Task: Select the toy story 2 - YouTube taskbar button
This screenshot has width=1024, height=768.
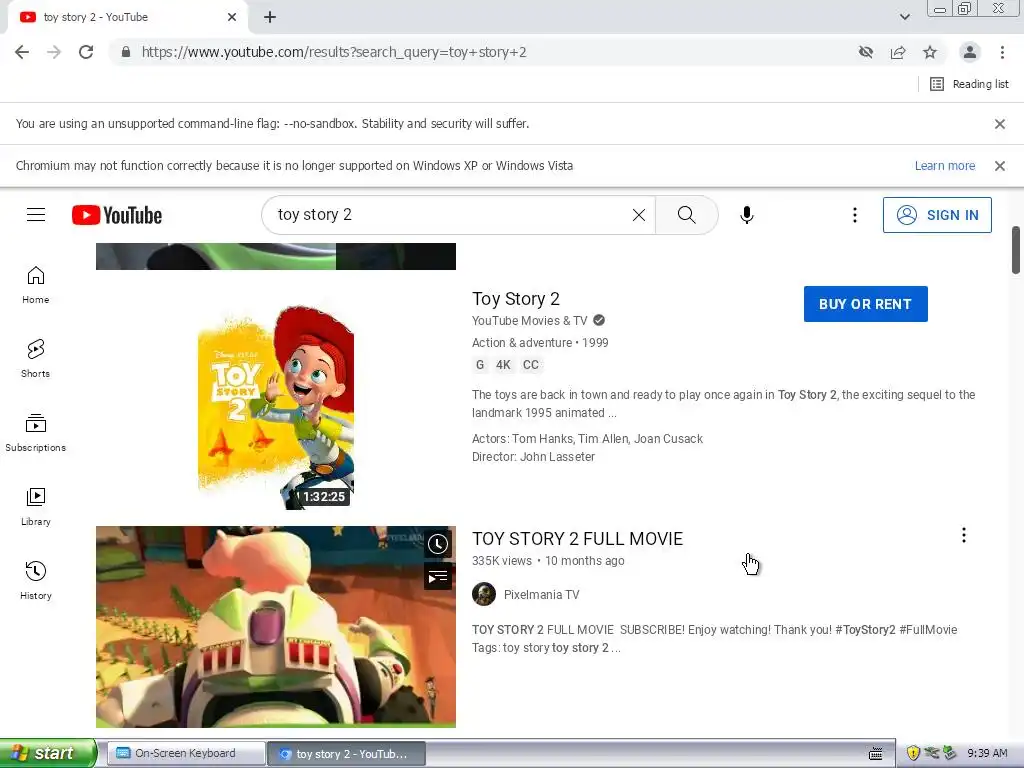Action: 347,754
